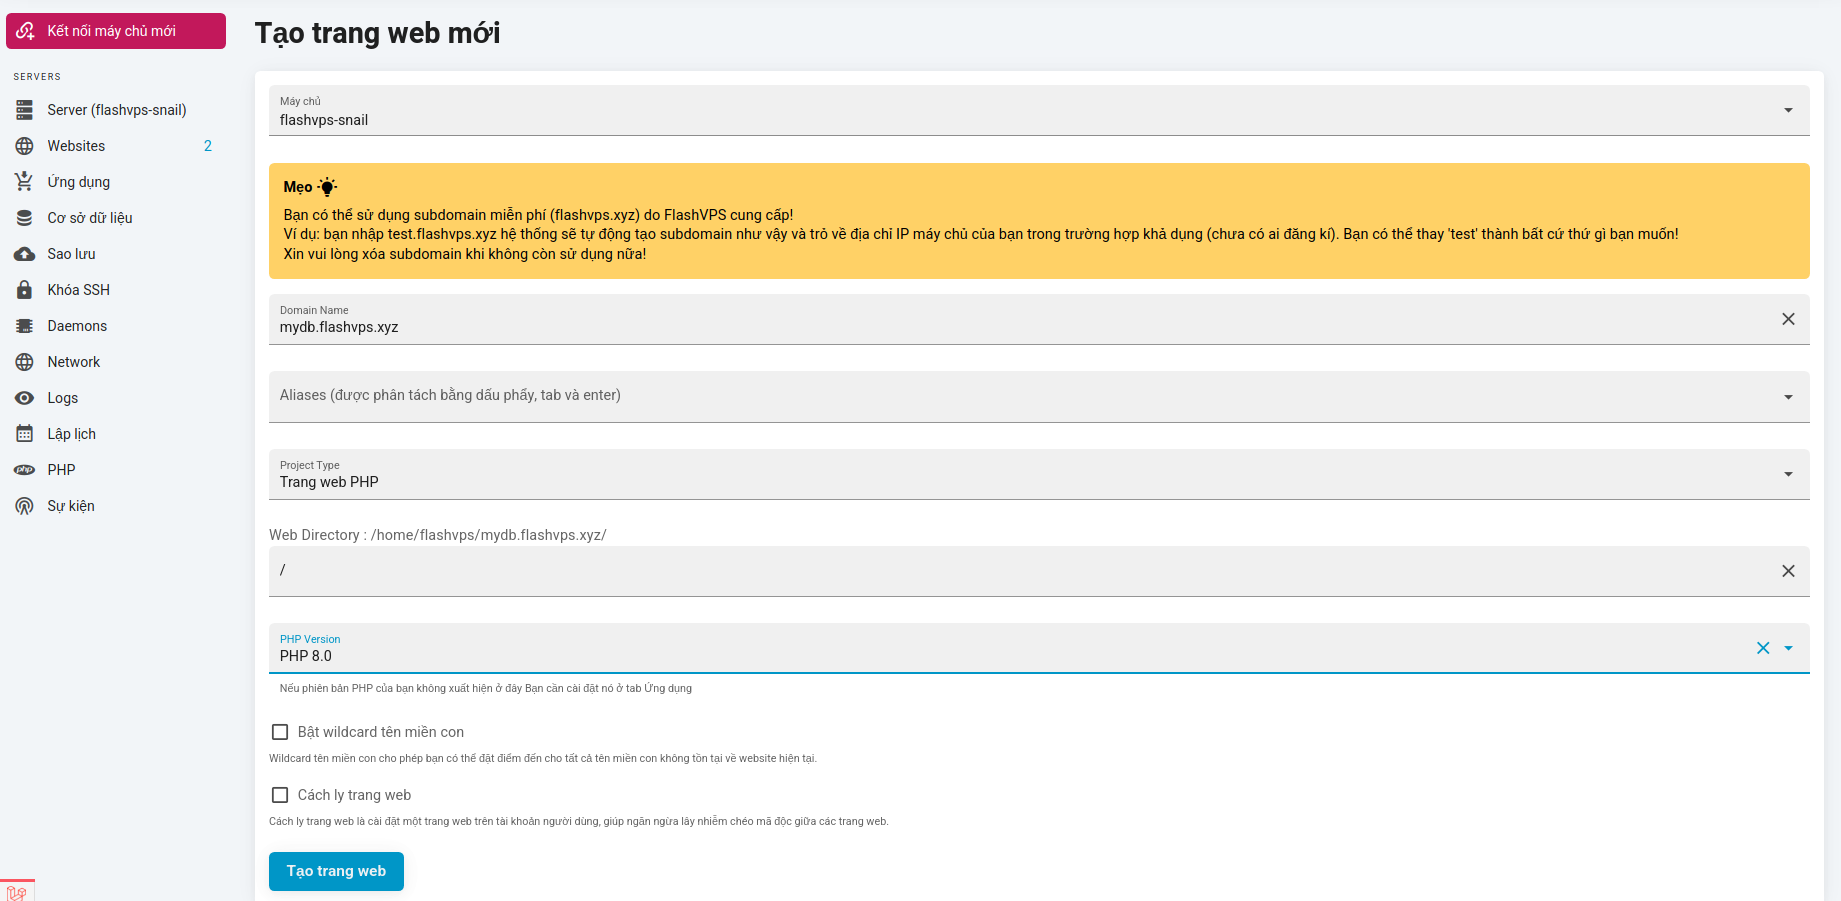Open the Lập lịch calendar icon
The width and height of the screenshot is (1841, 901).
(x=25, y=434)
